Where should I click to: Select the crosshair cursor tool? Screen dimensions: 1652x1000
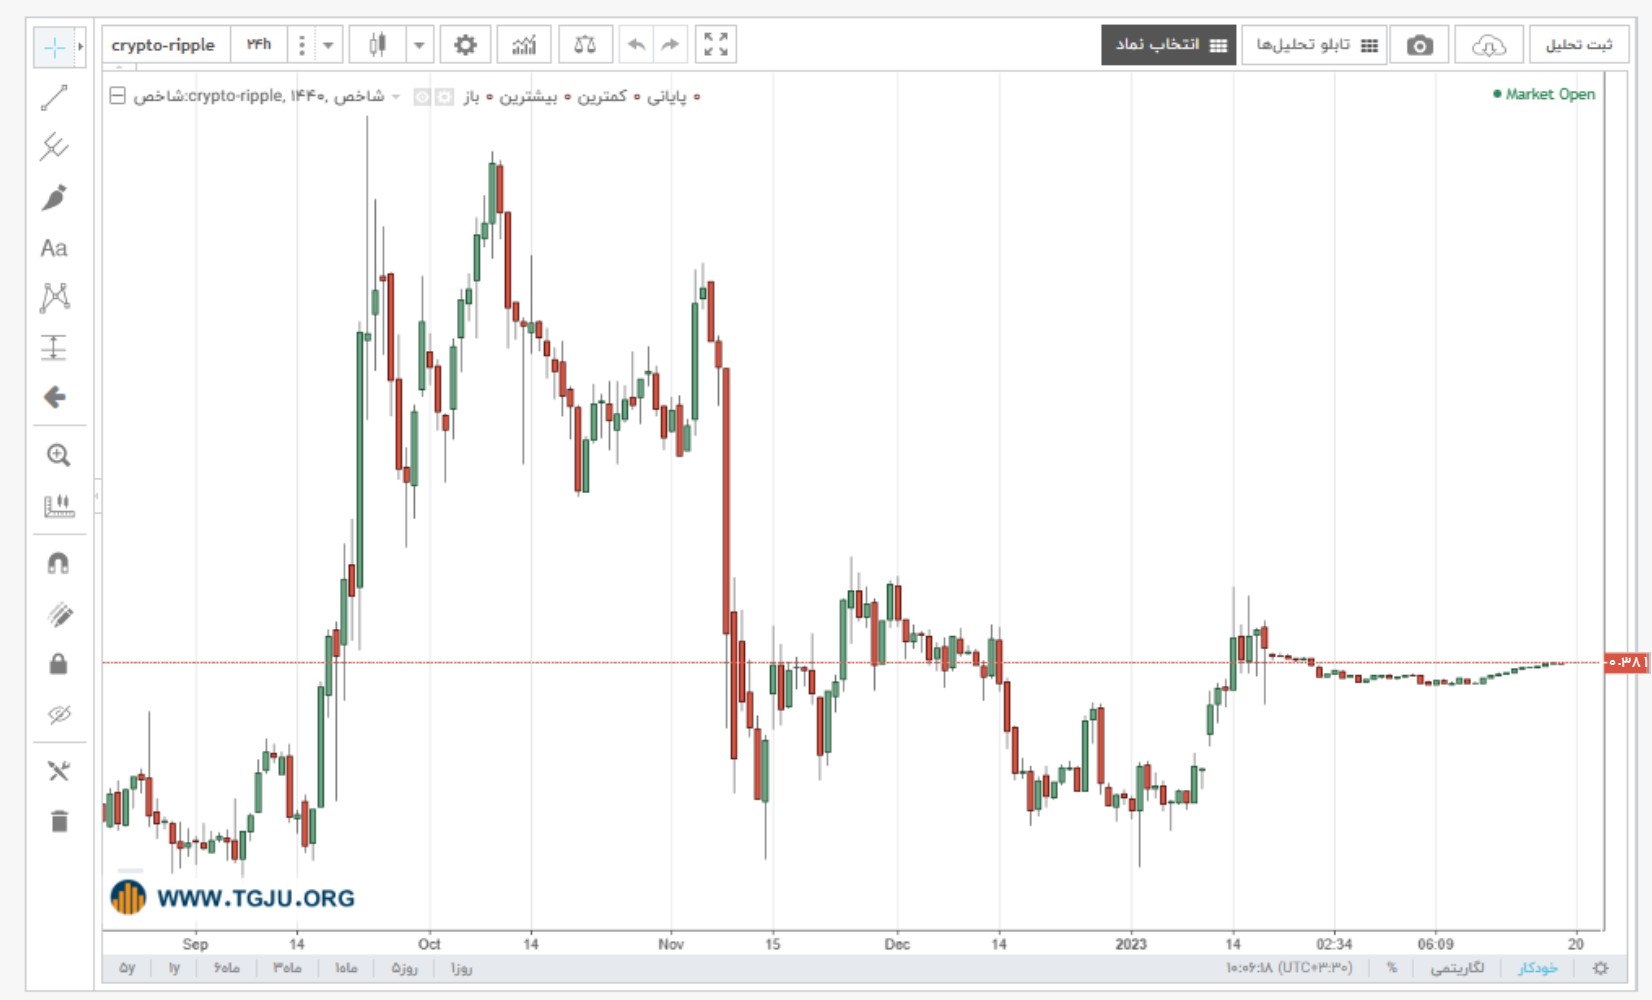54,46
